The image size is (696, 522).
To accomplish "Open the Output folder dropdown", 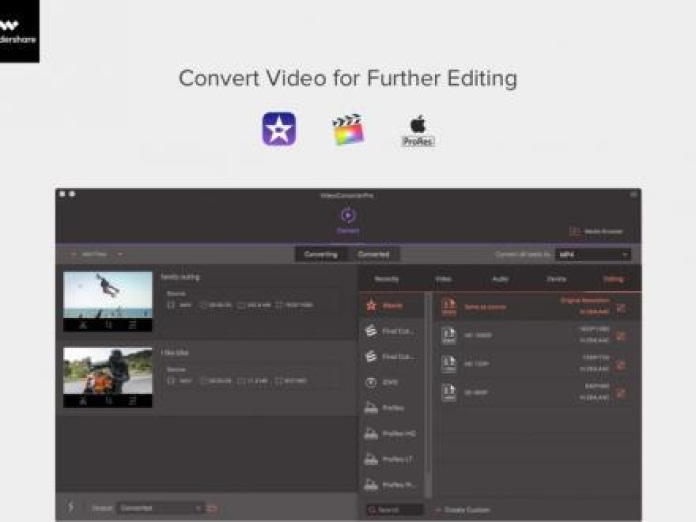I will pyautogui.click(x=160, y=508).
